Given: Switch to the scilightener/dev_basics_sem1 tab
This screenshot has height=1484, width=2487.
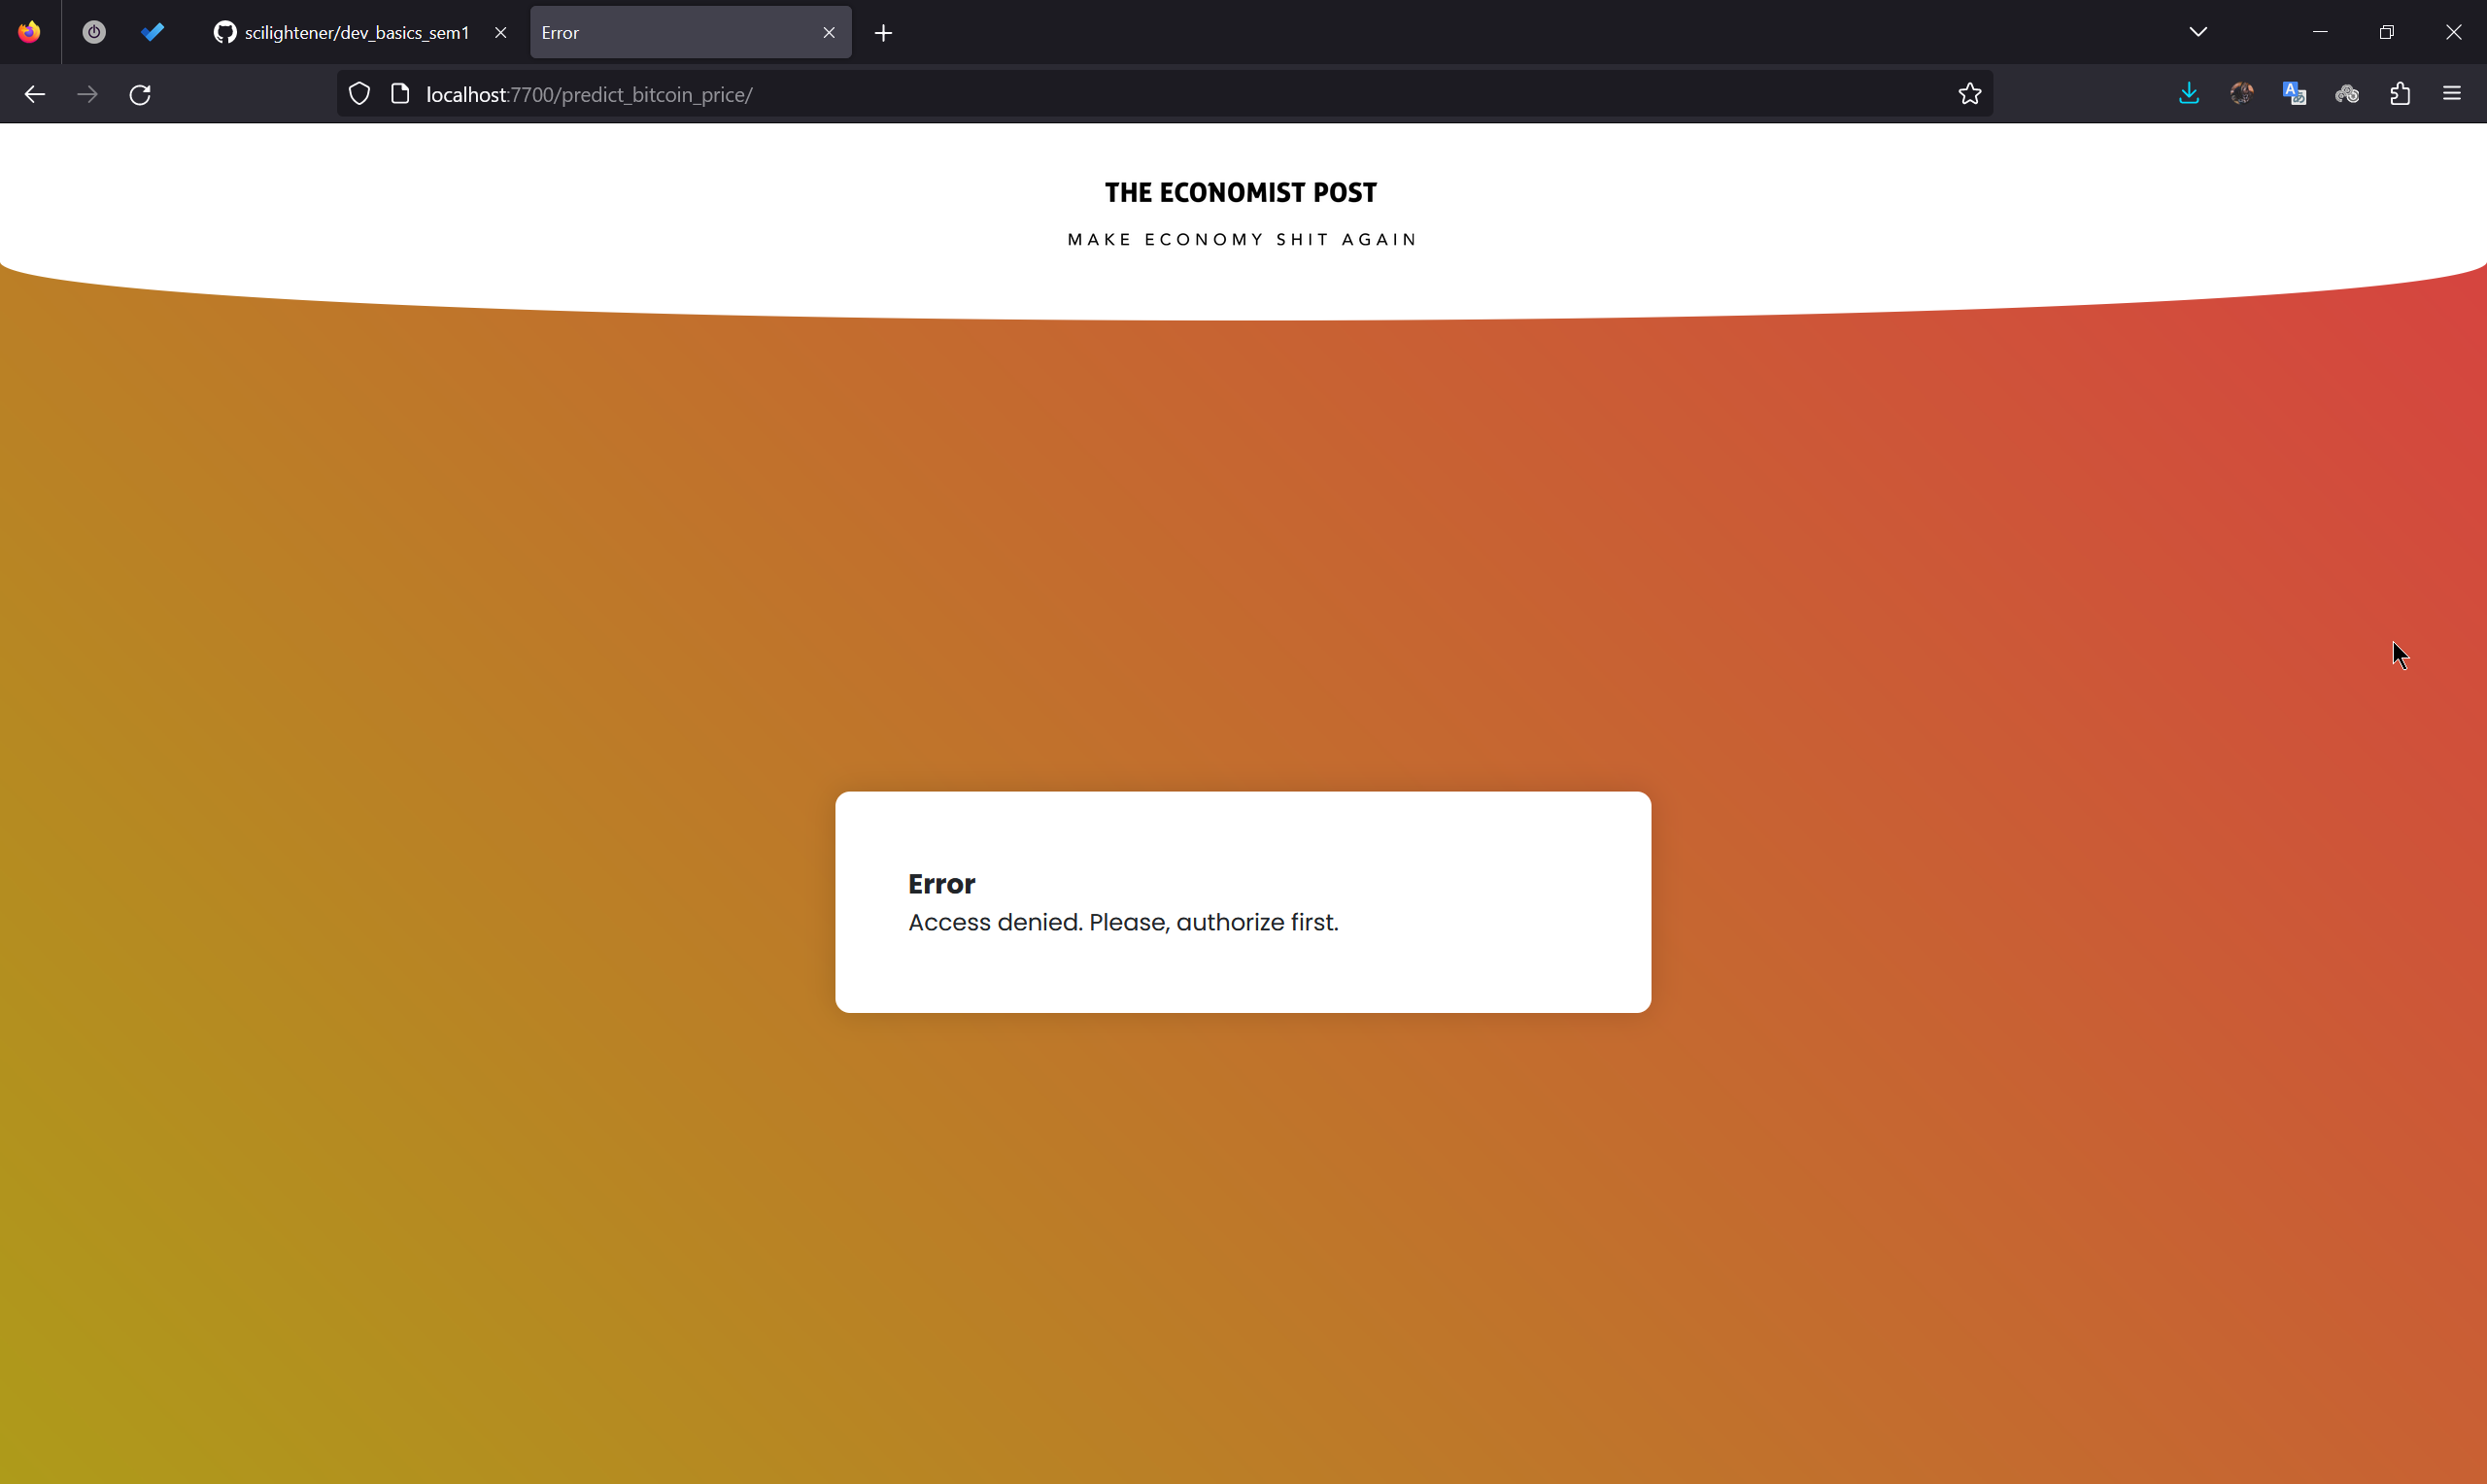Looking at the screenshot, I should tap(345, 32).
